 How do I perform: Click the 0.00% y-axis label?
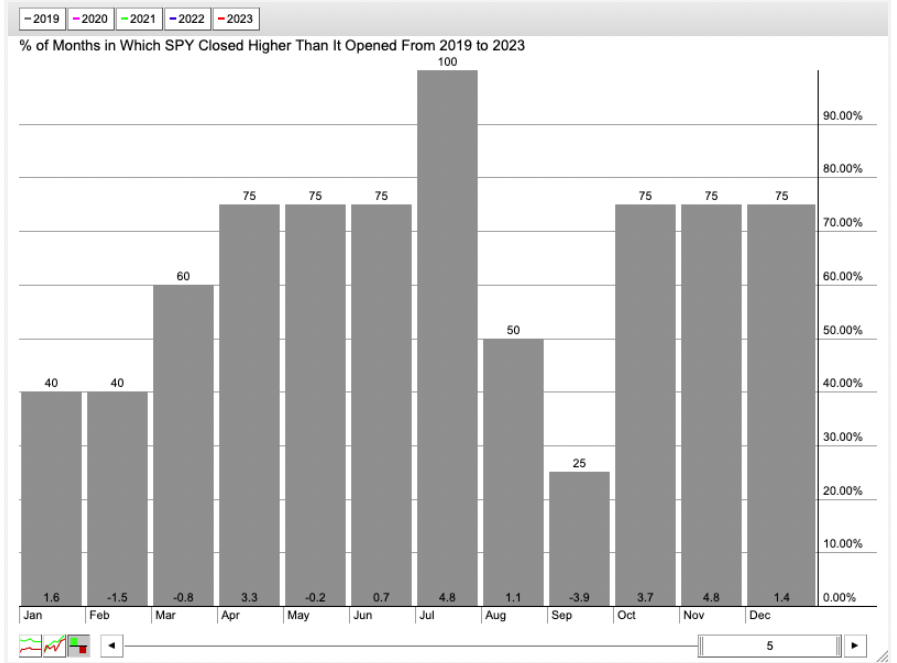point(839,597)
